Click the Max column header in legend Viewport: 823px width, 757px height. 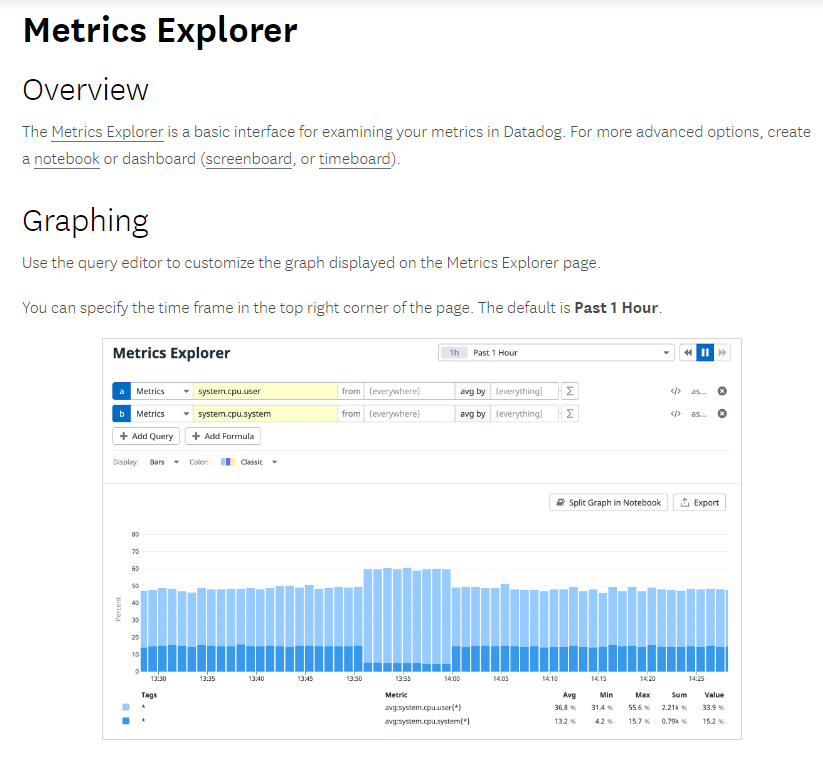pos(642,695)
